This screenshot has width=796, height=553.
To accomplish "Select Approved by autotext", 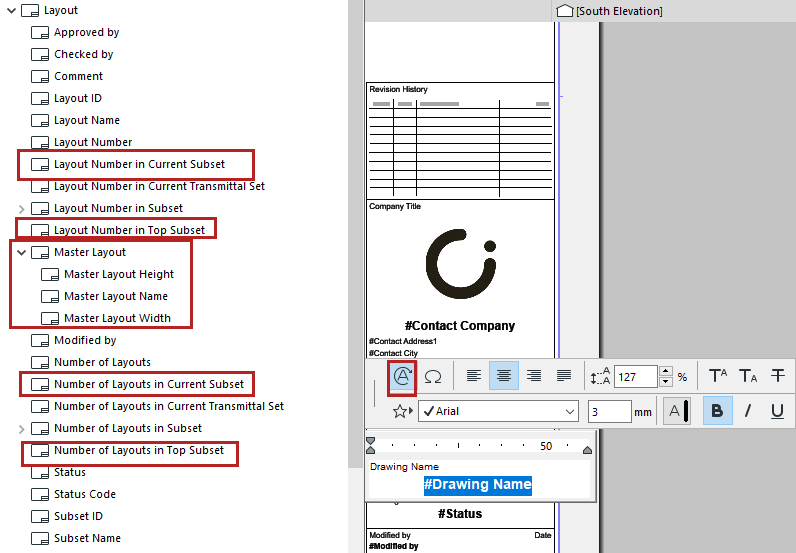I will pos(86,32).
